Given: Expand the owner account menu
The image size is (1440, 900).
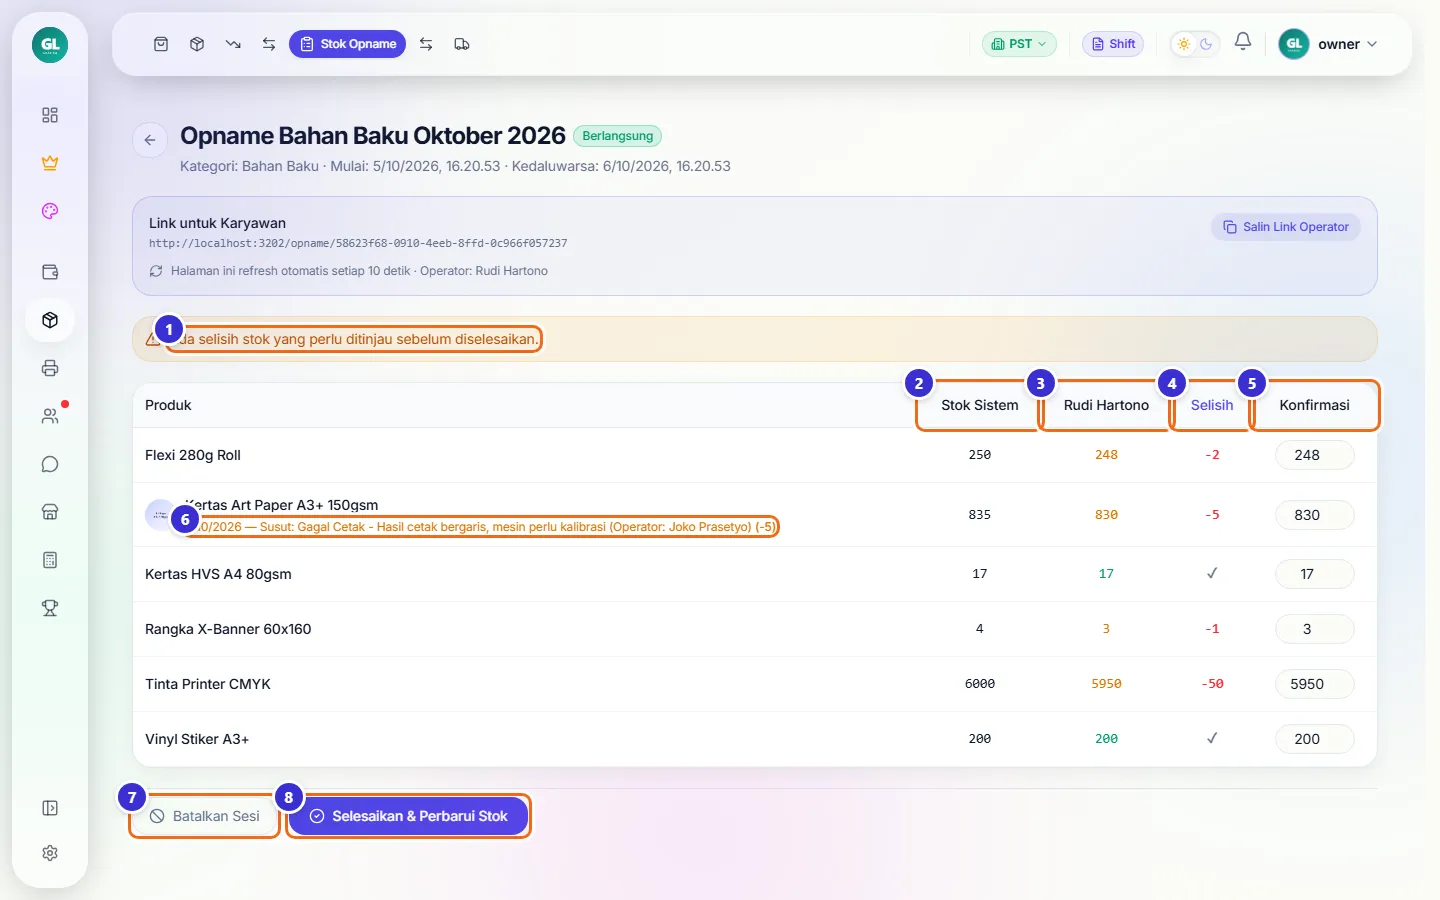Looking at the screenshot, I should [1329, 44].
